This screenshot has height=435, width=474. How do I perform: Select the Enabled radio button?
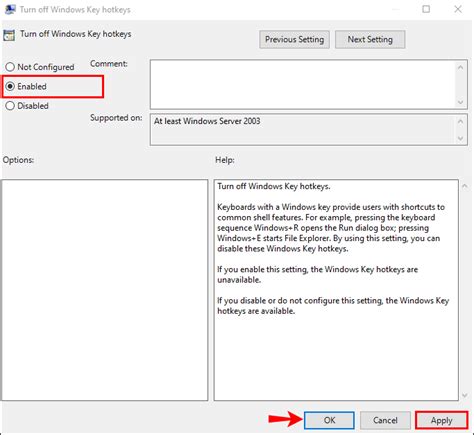click(10, 86)
